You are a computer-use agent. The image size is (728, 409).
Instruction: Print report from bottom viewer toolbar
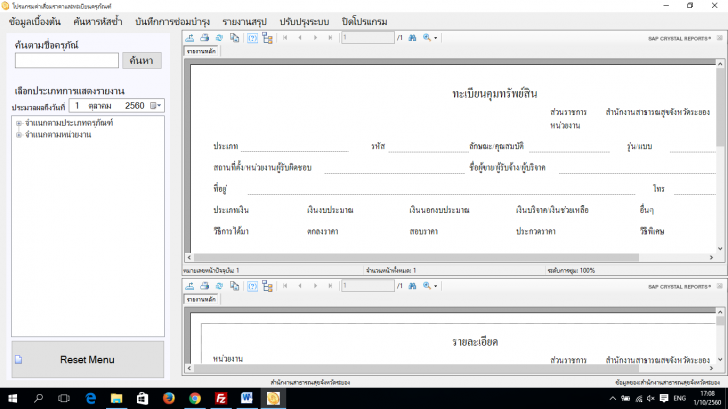(x=204, y=286)
